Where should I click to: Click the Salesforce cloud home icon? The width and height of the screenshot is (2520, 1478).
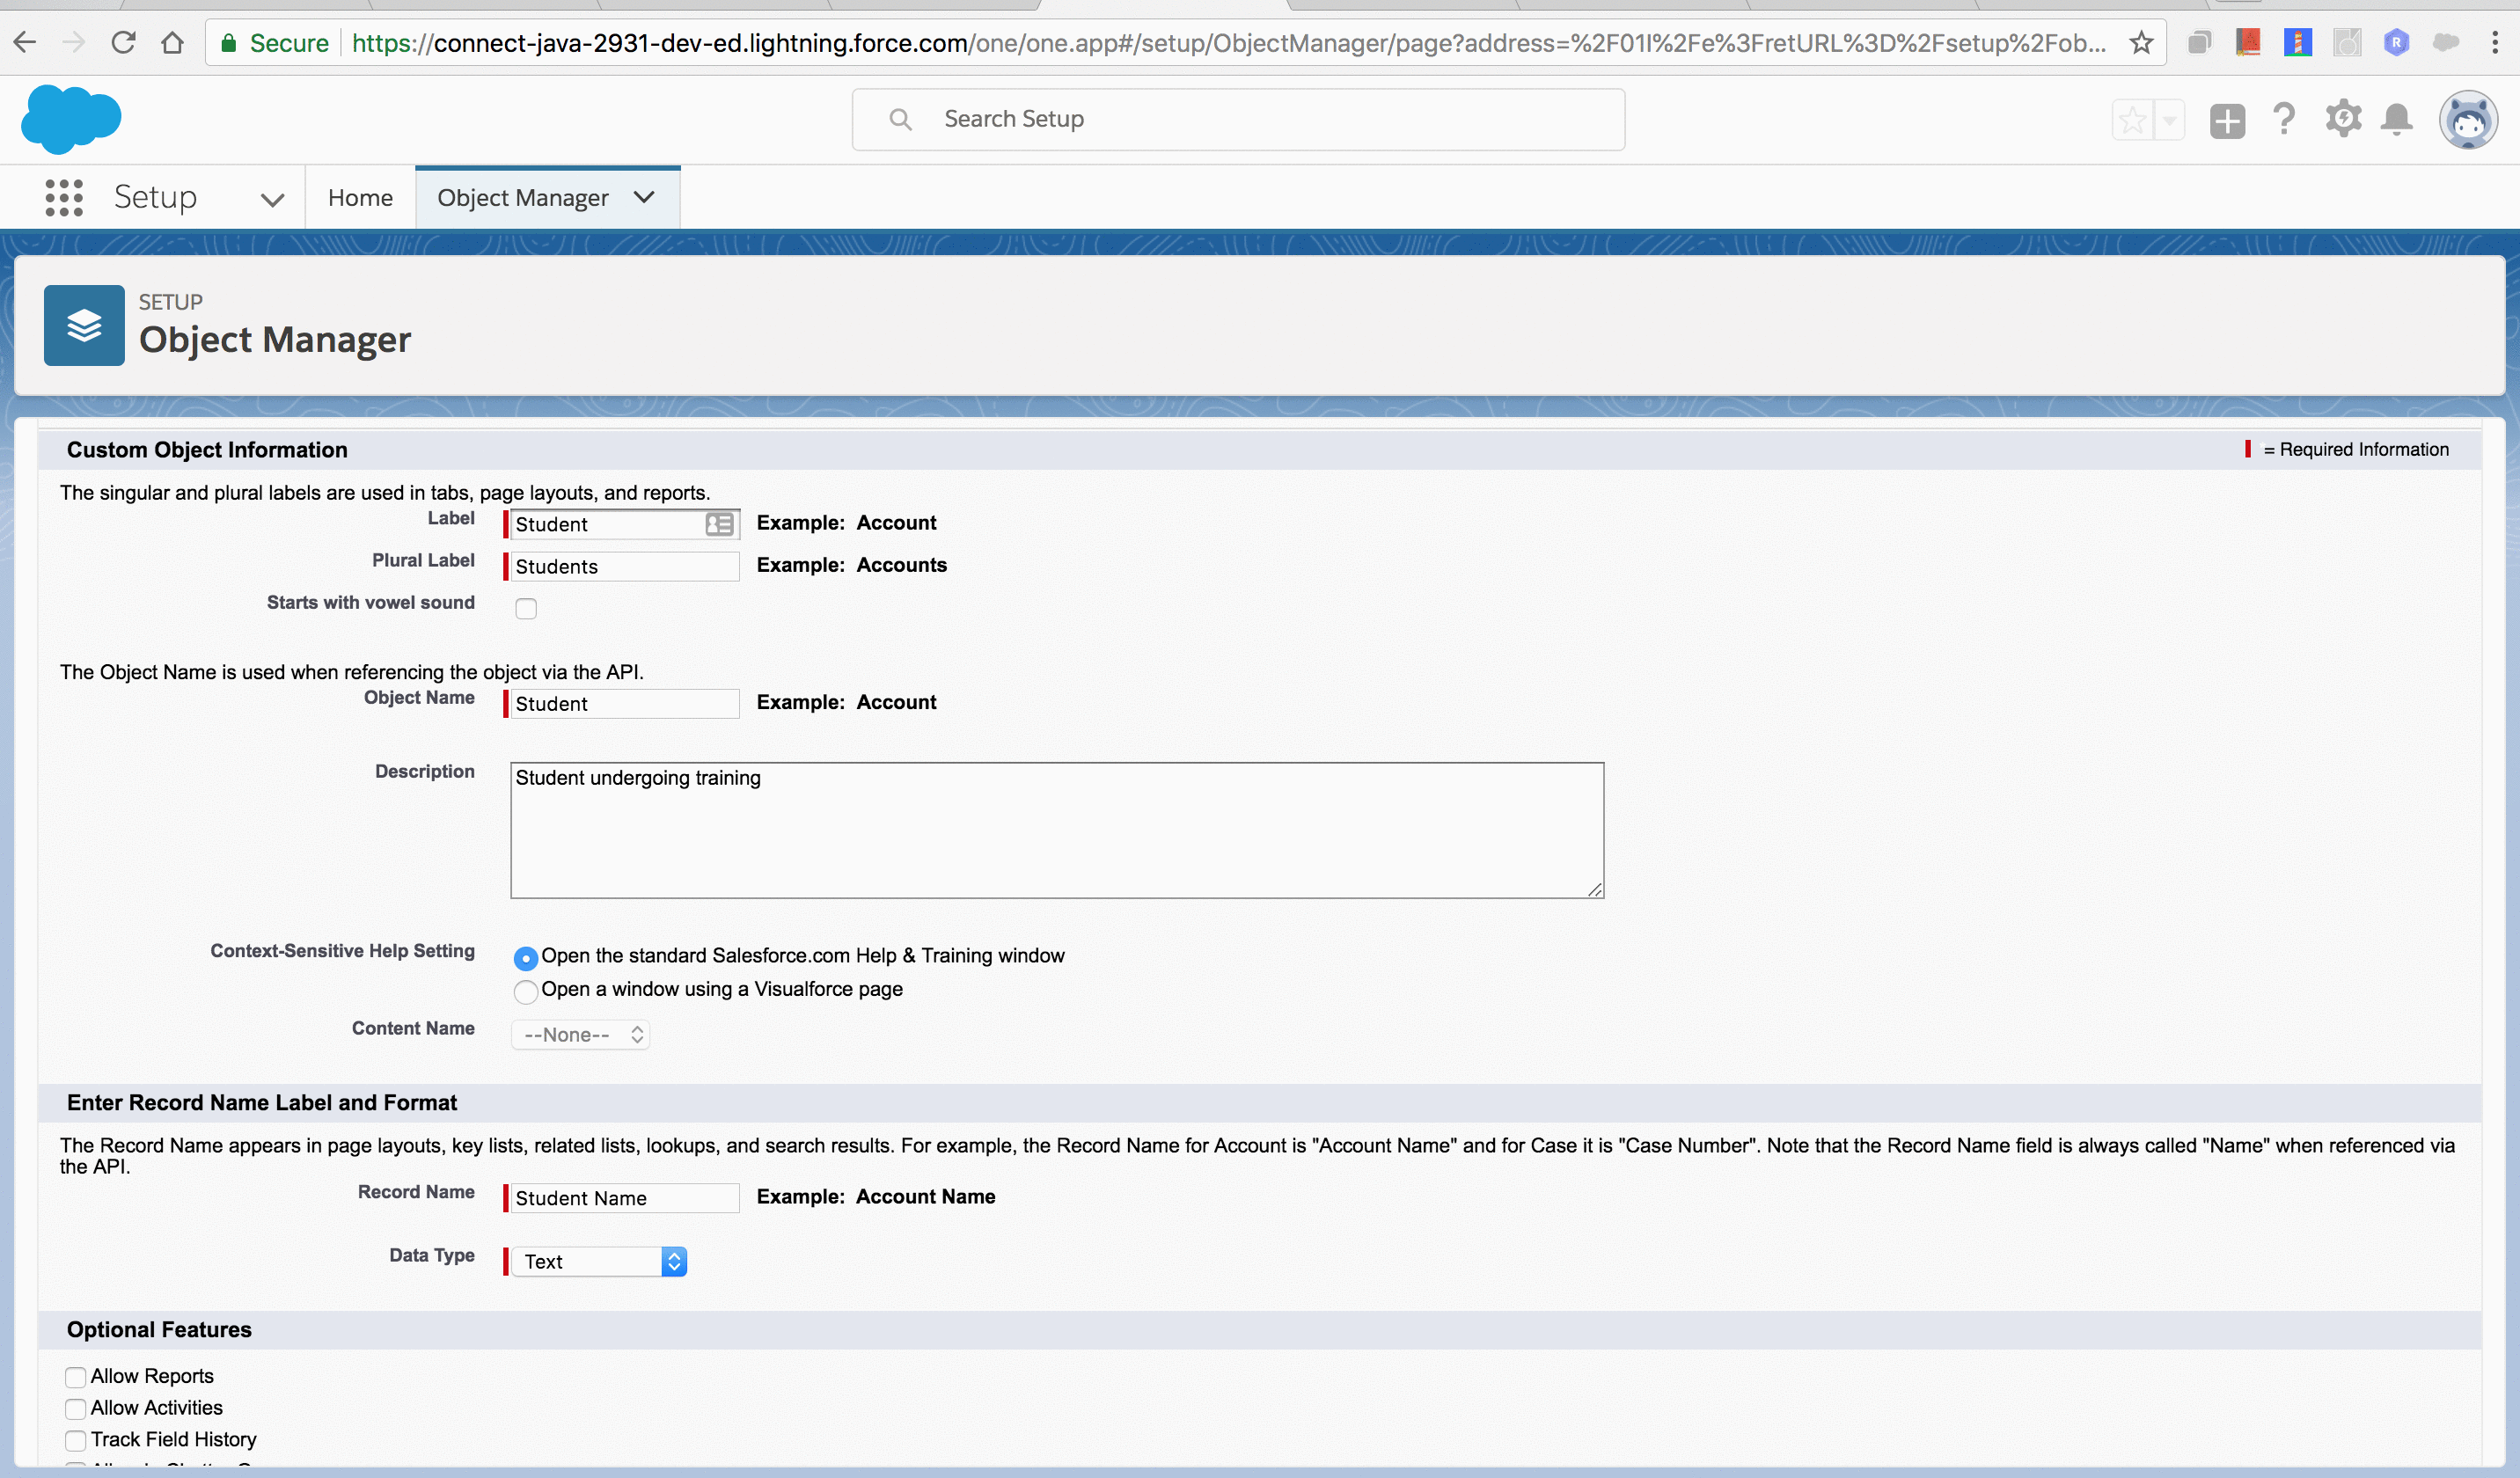coord(74,118)
